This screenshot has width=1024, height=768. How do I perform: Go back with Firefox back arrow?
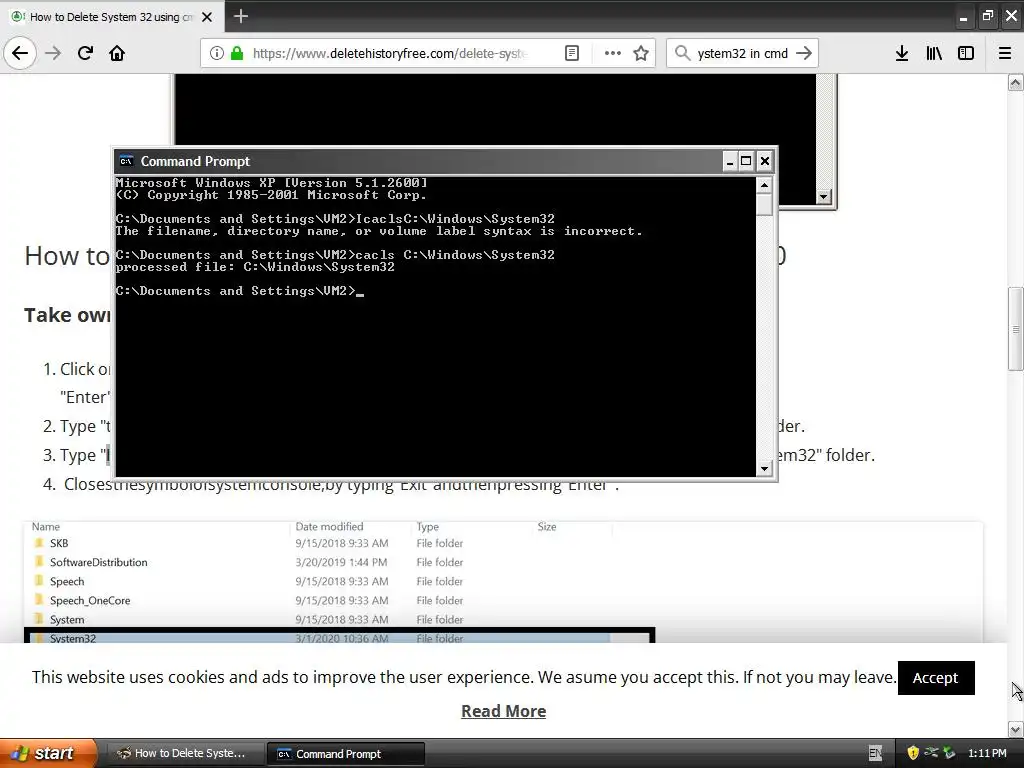click(20, 53)
